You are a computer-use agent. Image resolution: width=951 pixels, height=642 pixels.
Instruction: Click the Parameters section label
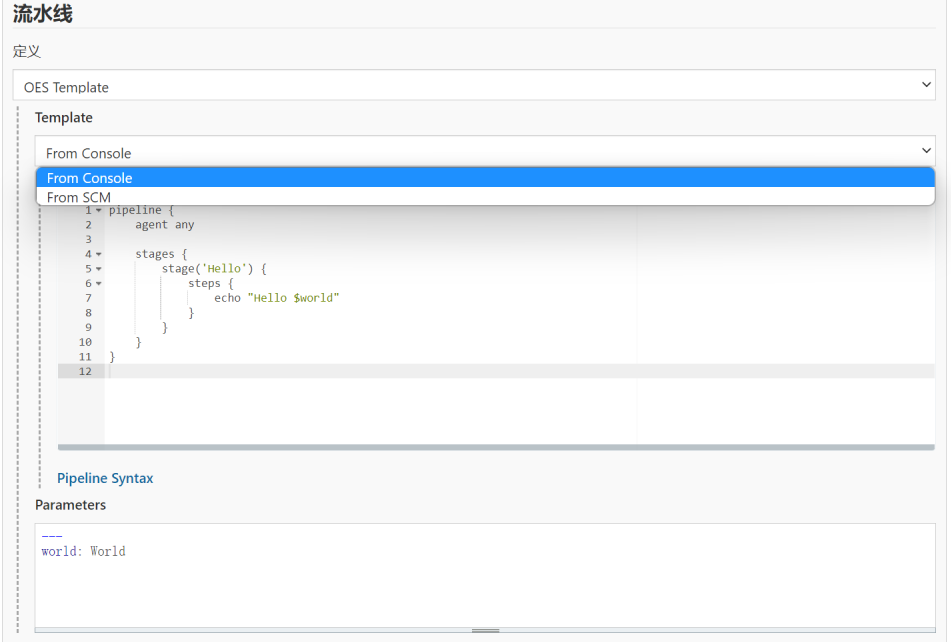pos(70,504)
